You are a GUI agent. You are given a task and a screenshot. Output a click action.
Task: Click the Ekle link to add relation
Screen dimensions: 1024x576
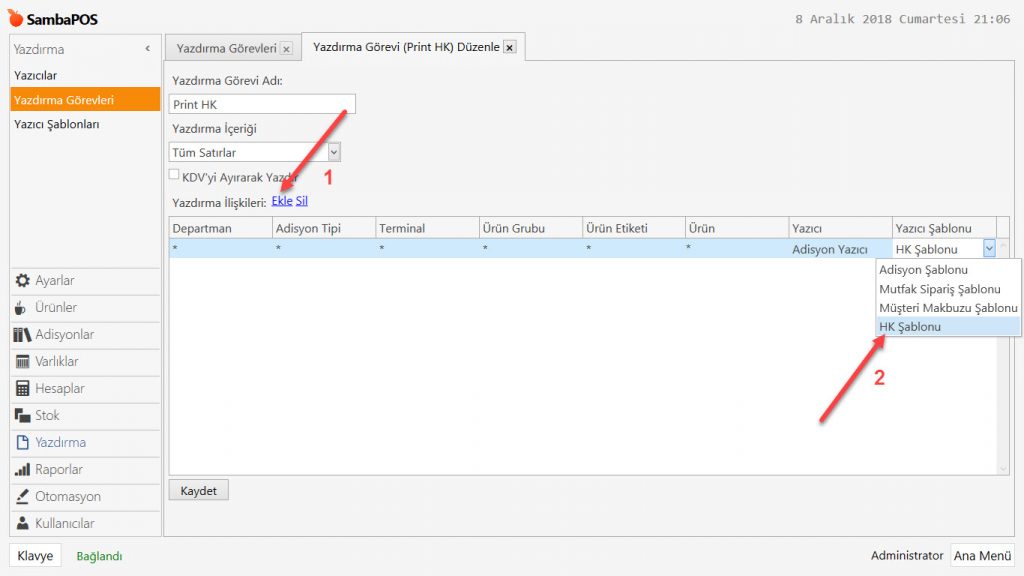point(282,201)
